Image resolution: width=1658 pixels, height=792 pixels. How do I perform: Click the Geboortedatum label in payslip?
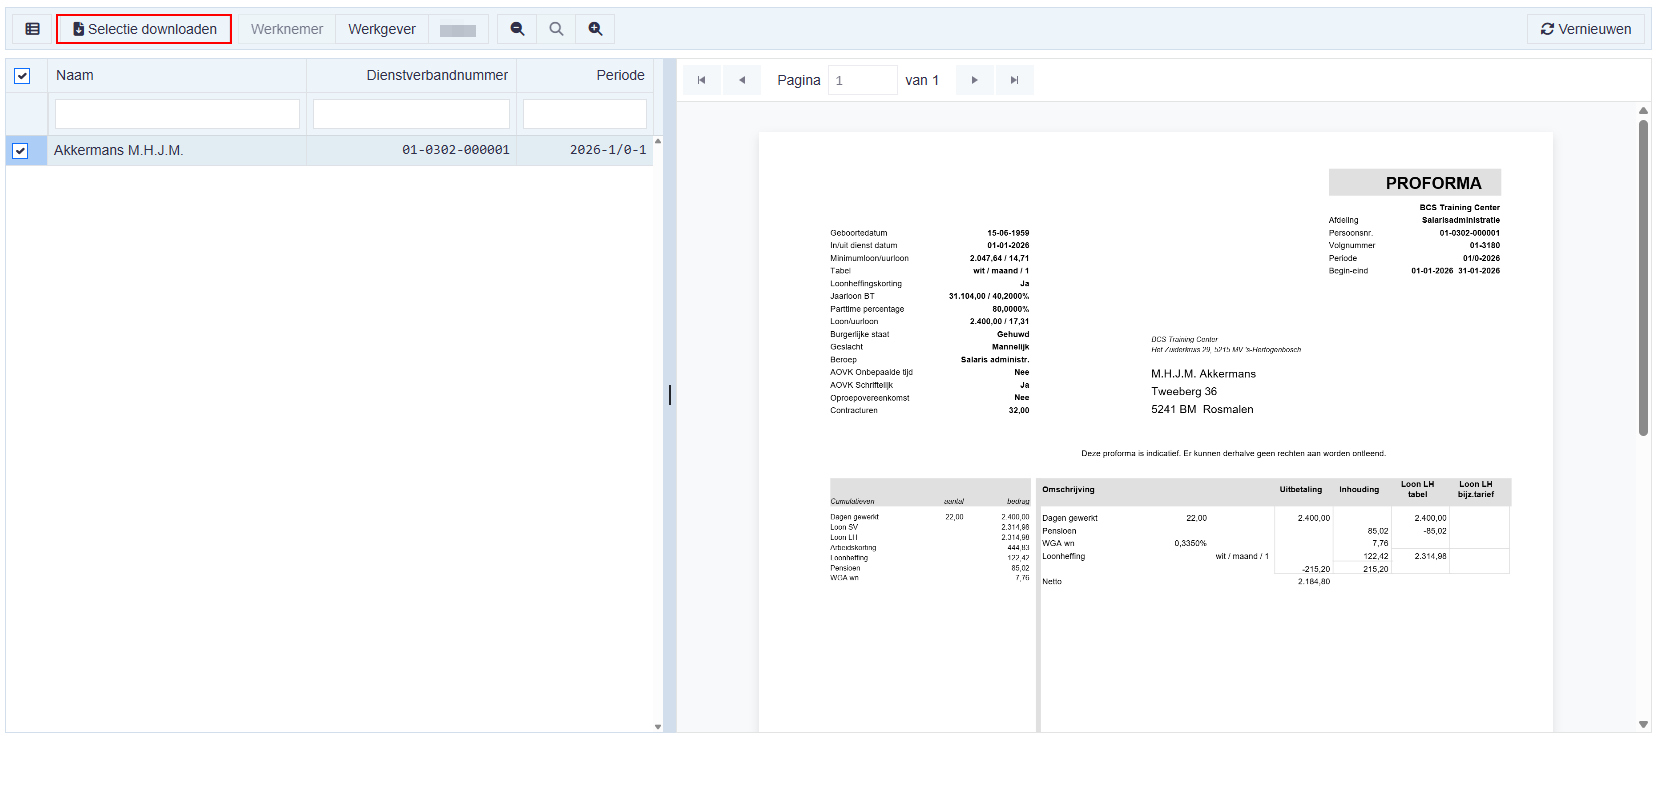coord(858,233)
